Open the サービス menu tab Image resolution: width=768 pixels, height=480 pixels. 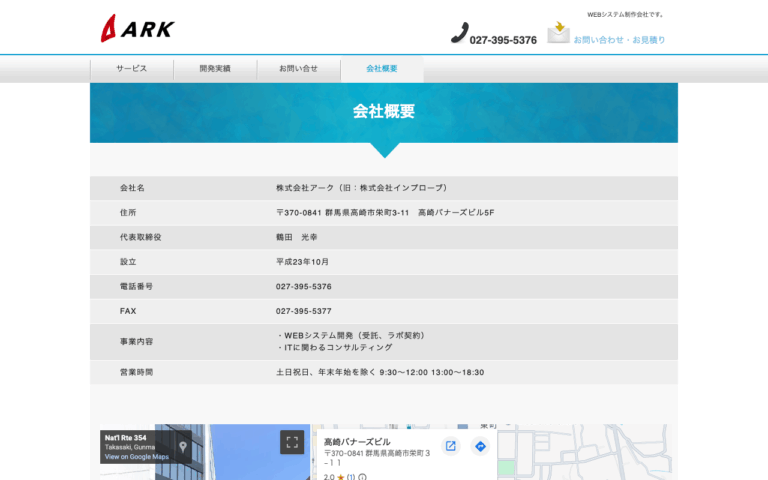(x=132, y=69)
